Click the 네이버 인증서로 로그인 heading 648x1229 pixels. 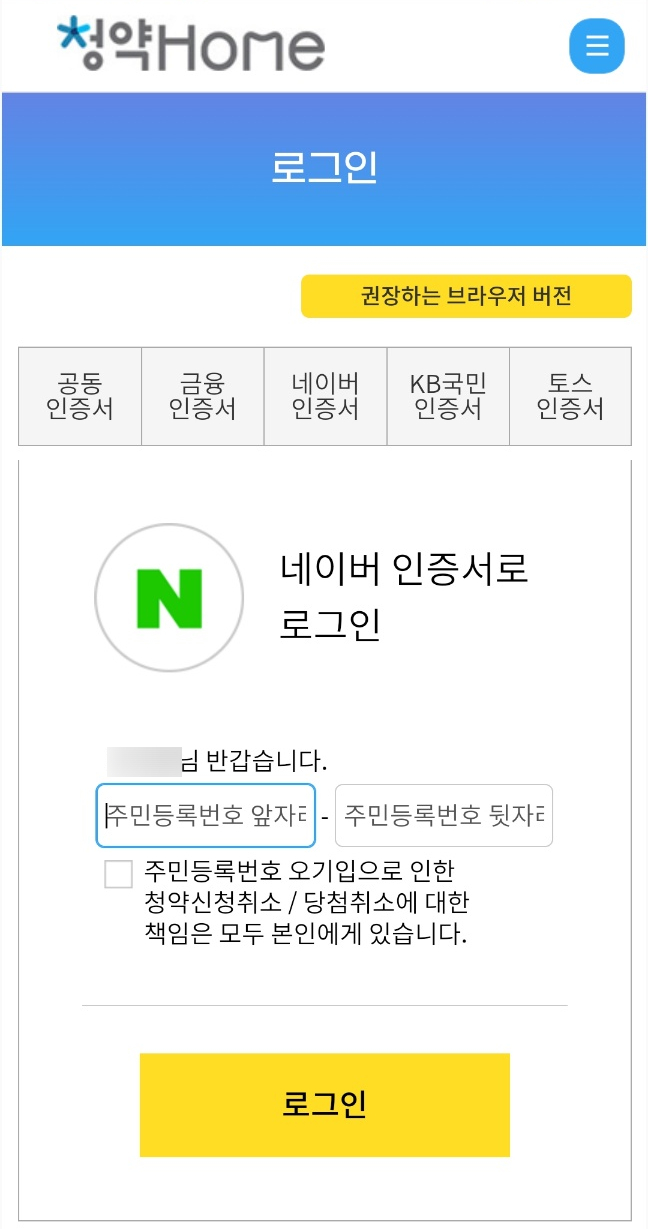click(x=403, y=597)
